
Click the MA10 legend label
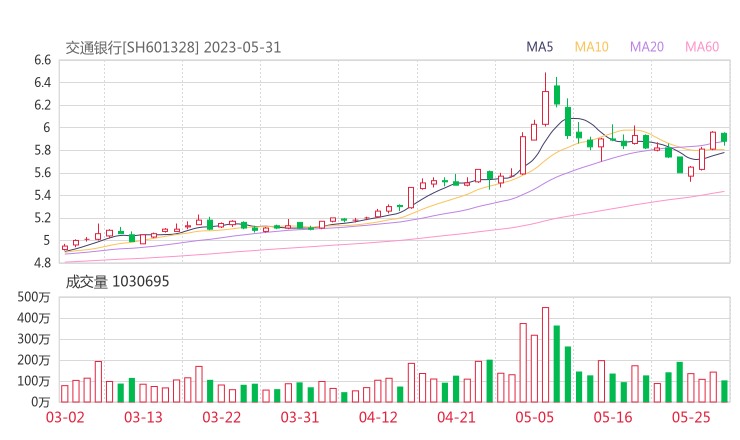(x=591, y=47)
